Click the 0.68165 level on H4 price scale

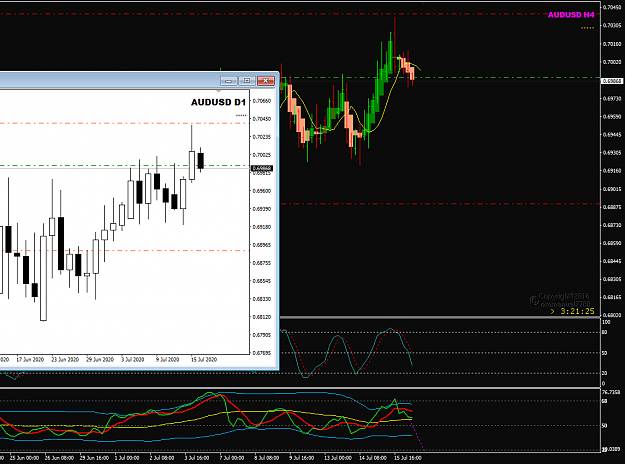coord(612,297)
